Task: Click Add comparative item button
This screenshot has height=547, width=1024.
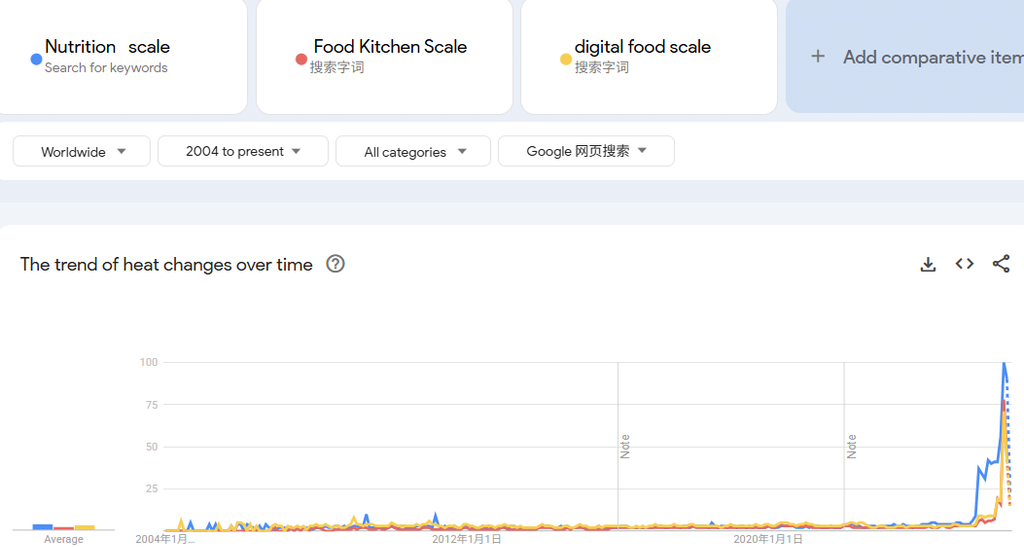Action: 905,57
